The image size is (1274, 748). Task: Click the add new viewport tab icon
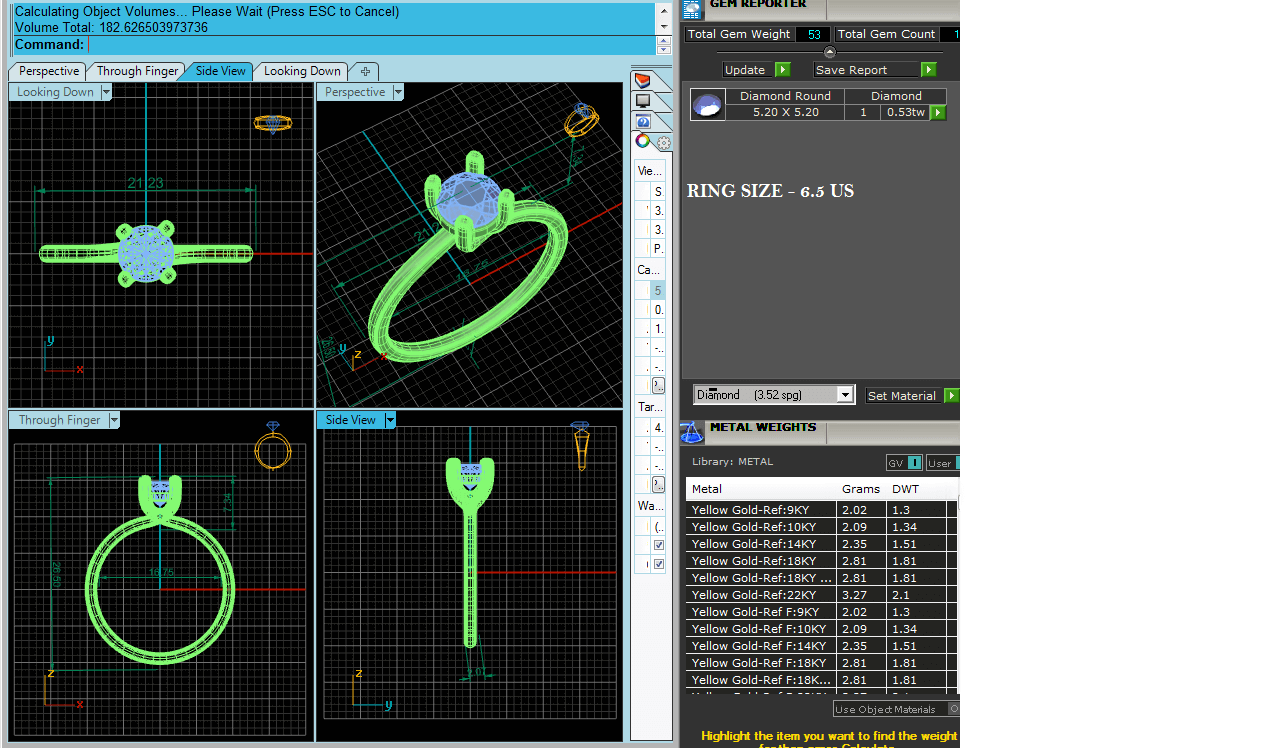point(365,71)
